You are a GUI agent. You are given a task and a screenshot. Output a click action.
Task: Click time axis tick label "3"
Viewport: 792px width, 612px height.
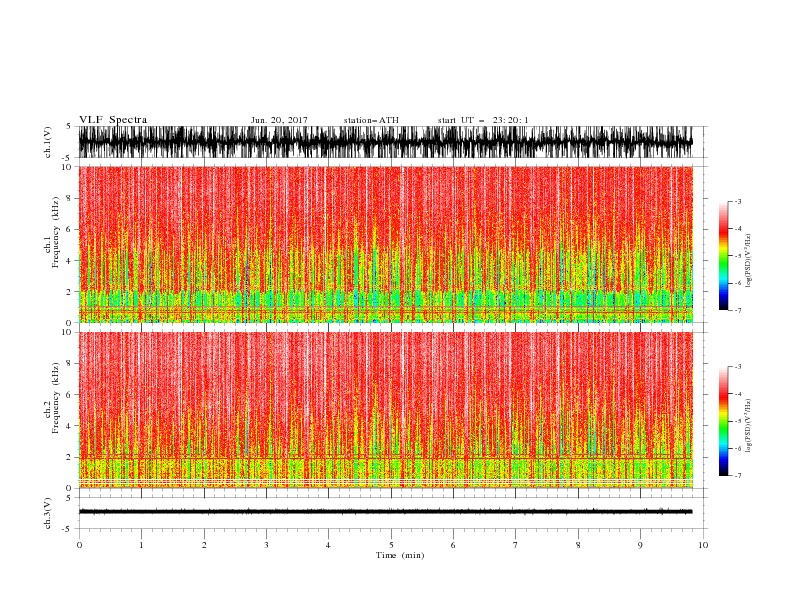(266, 545)
